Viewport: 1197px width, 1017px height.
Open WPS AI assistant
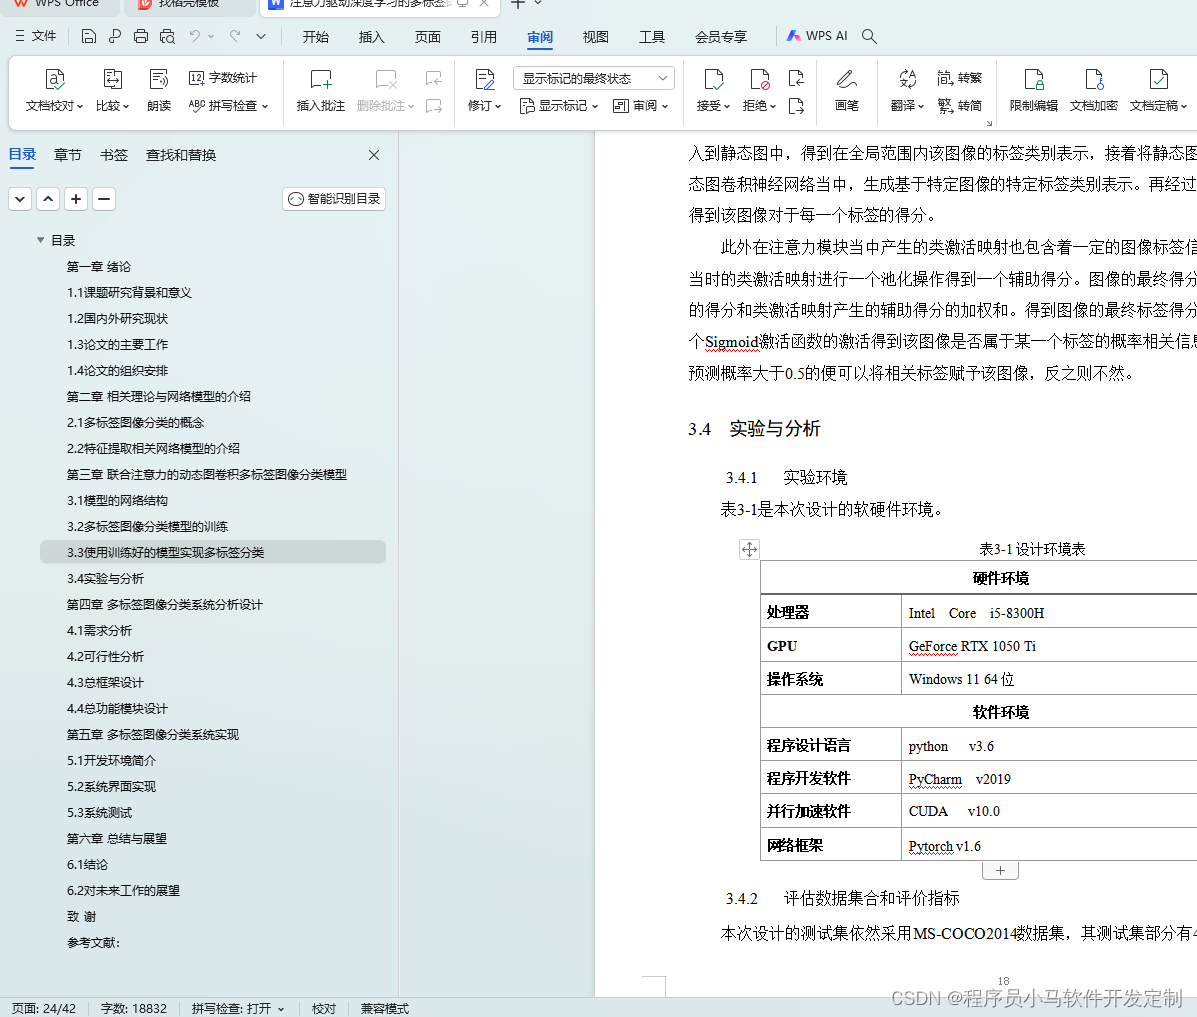pyautogui.click(x=817, y=35)
